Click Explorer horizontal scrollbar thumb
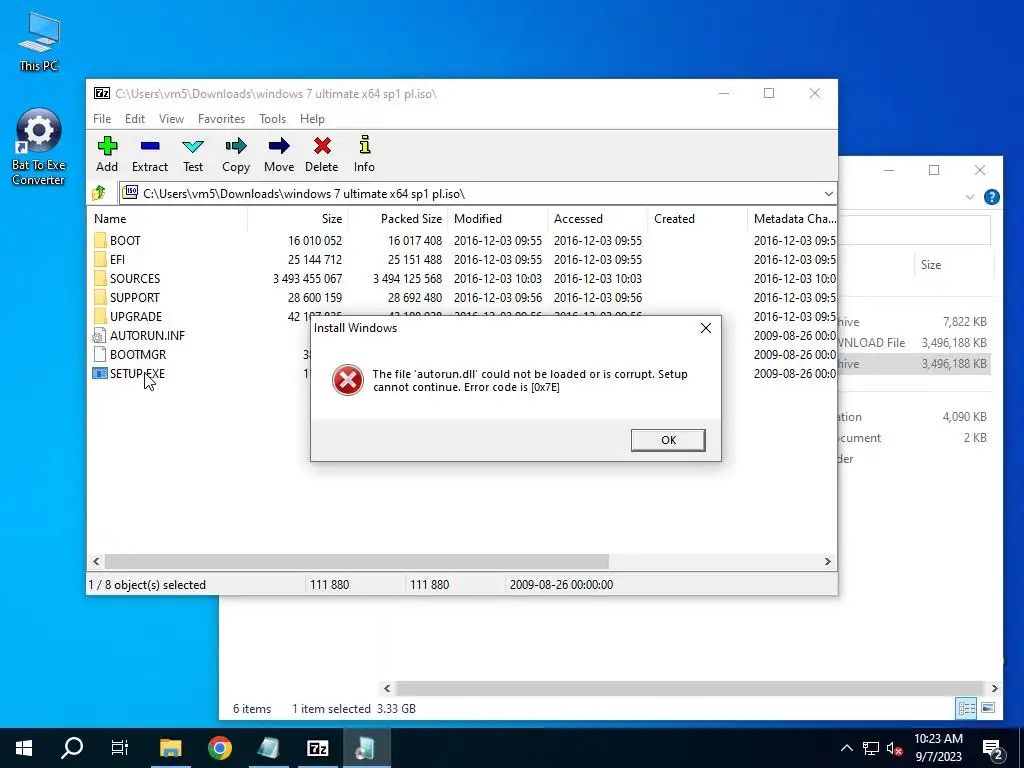The height and width of the screenshot is (768, 1024). 690,688
